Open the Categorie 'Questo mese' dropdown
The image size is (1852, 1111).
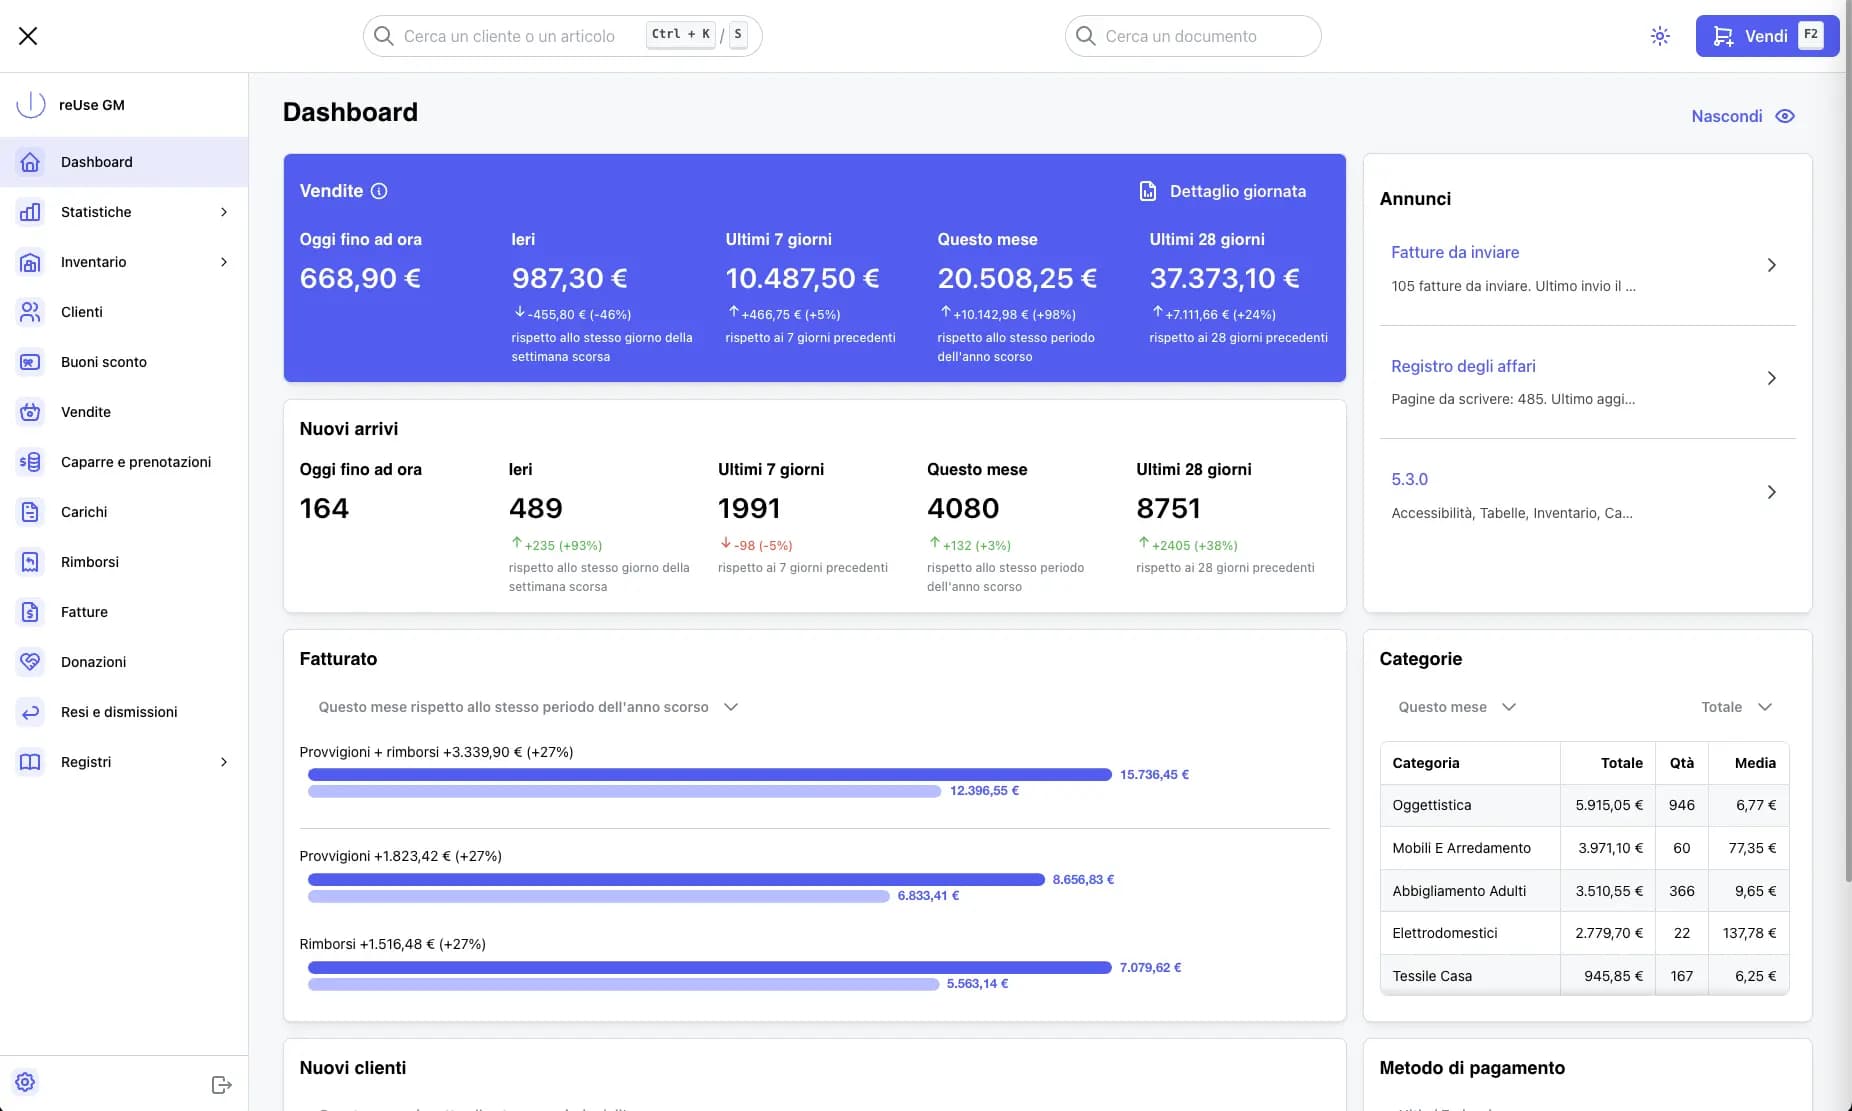(x=1457, y=707)
